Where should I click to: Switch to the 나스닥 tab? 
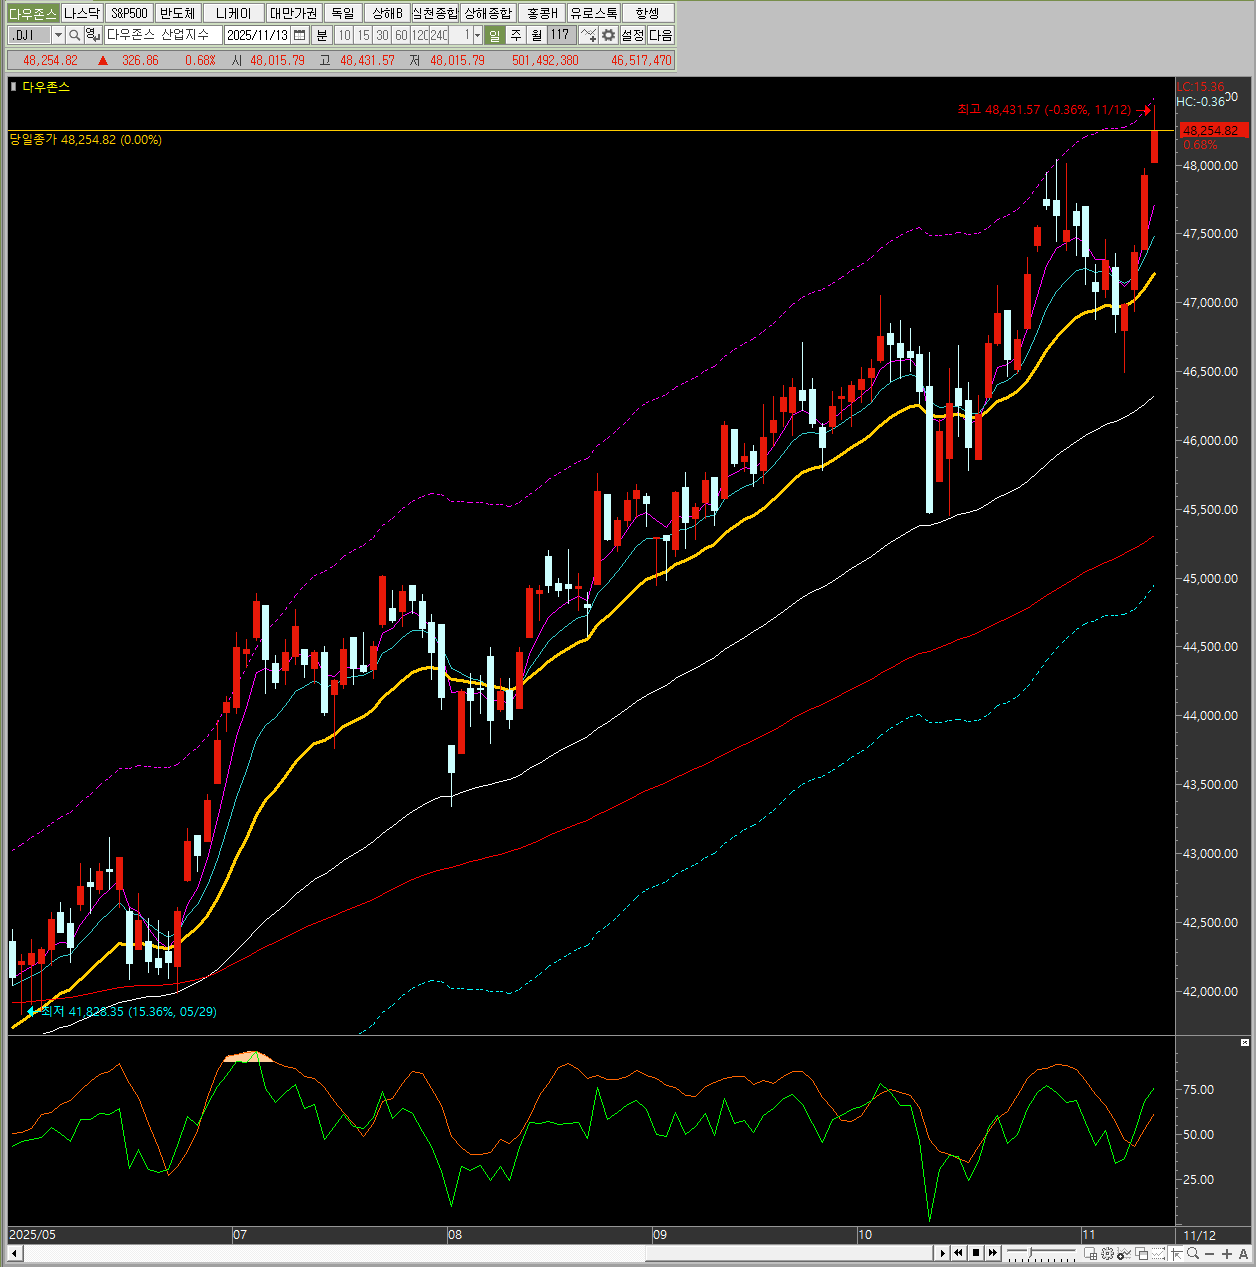pos(82,13)
